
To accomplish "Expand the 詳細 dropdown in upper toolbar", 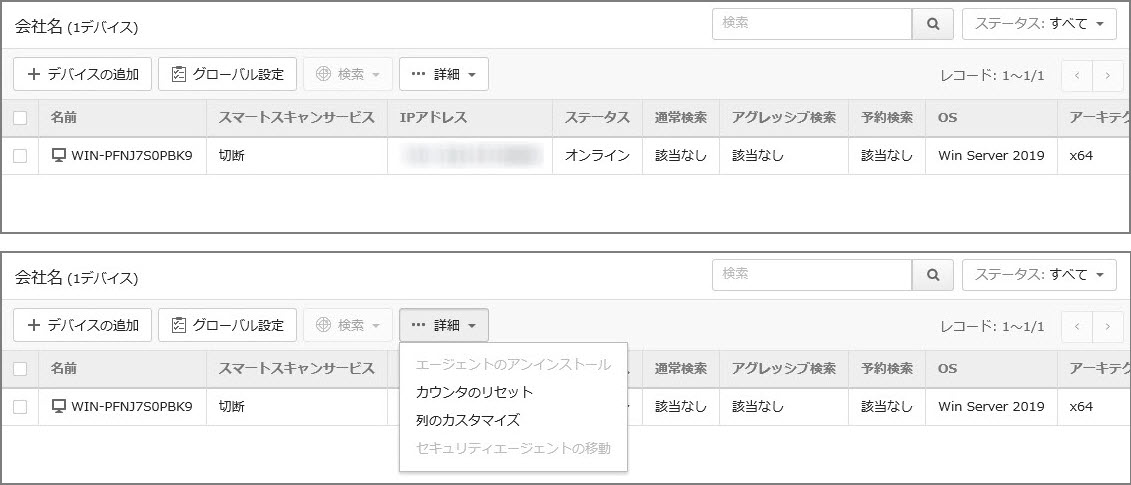I will [x=443, y=74].
